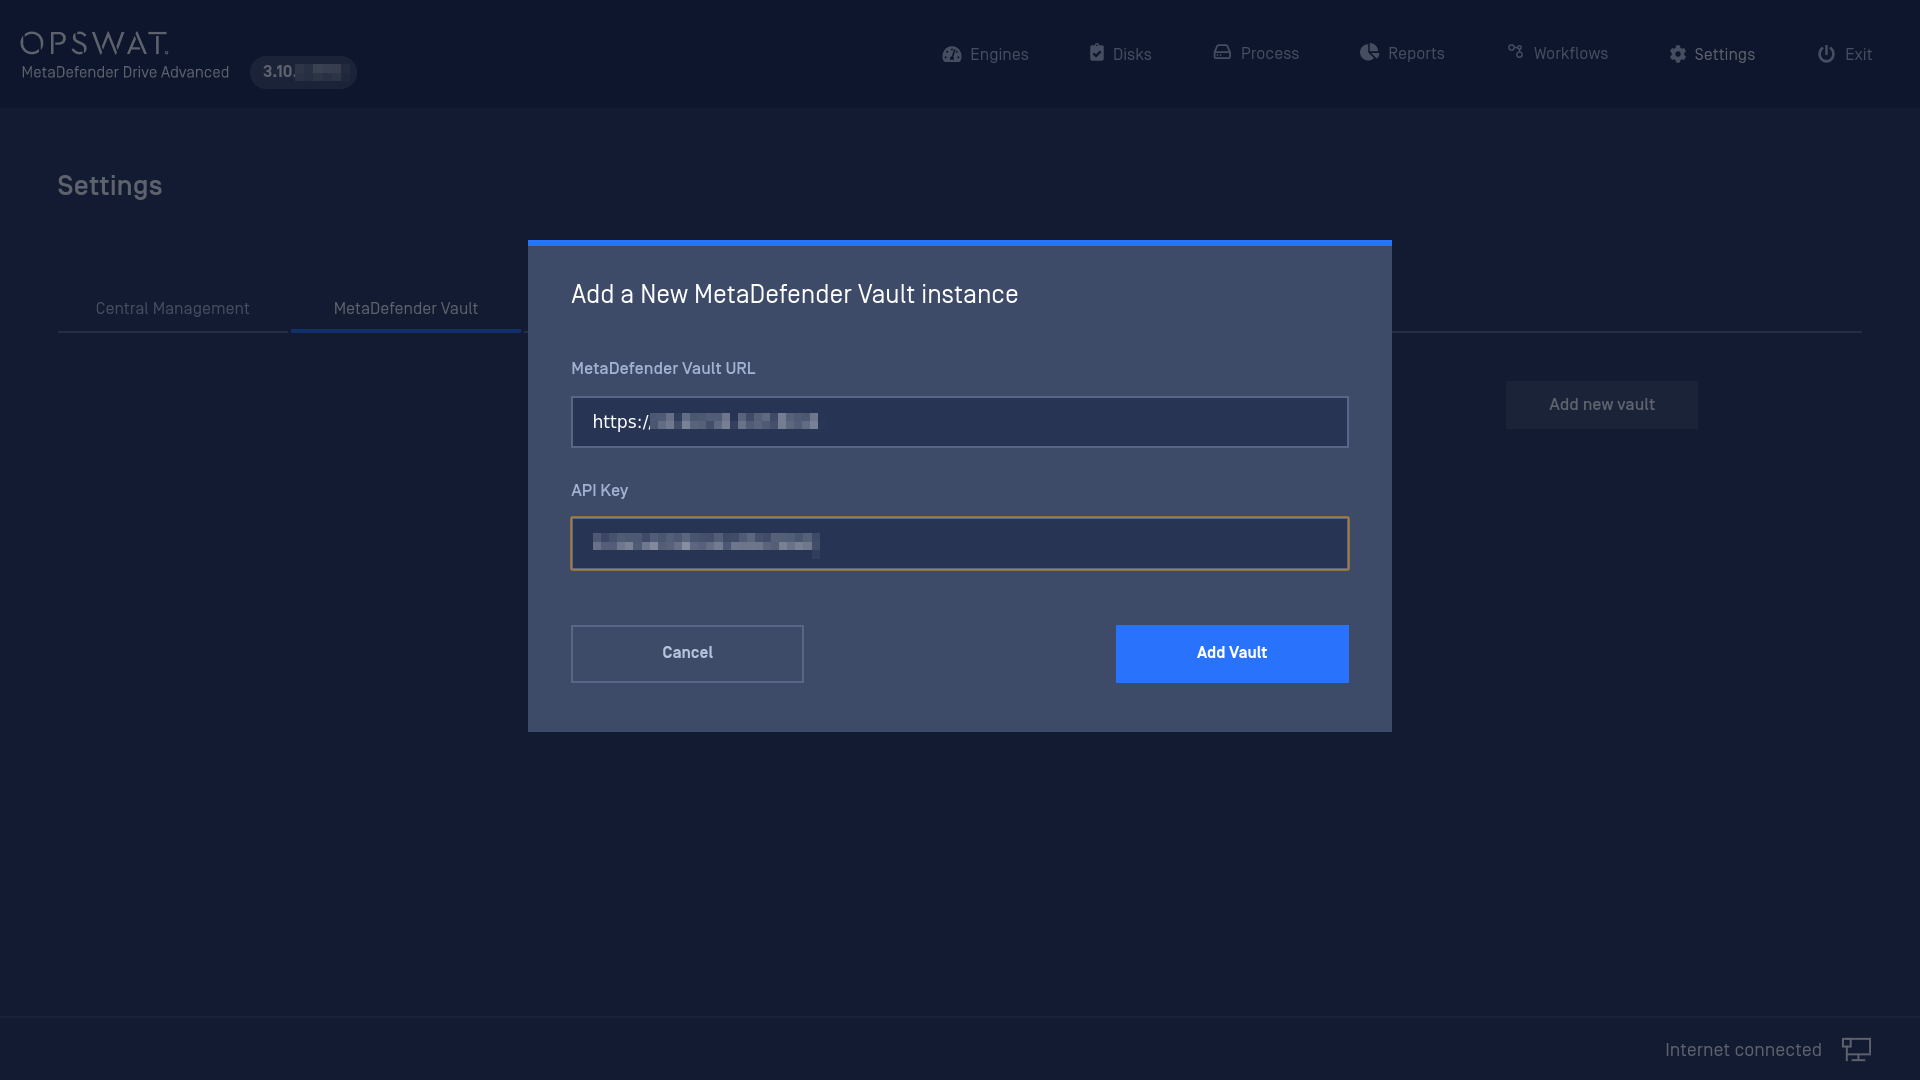1920x1080 pixels.
Task: Click the Settings page heading
Action: click(x=109, y=186)
